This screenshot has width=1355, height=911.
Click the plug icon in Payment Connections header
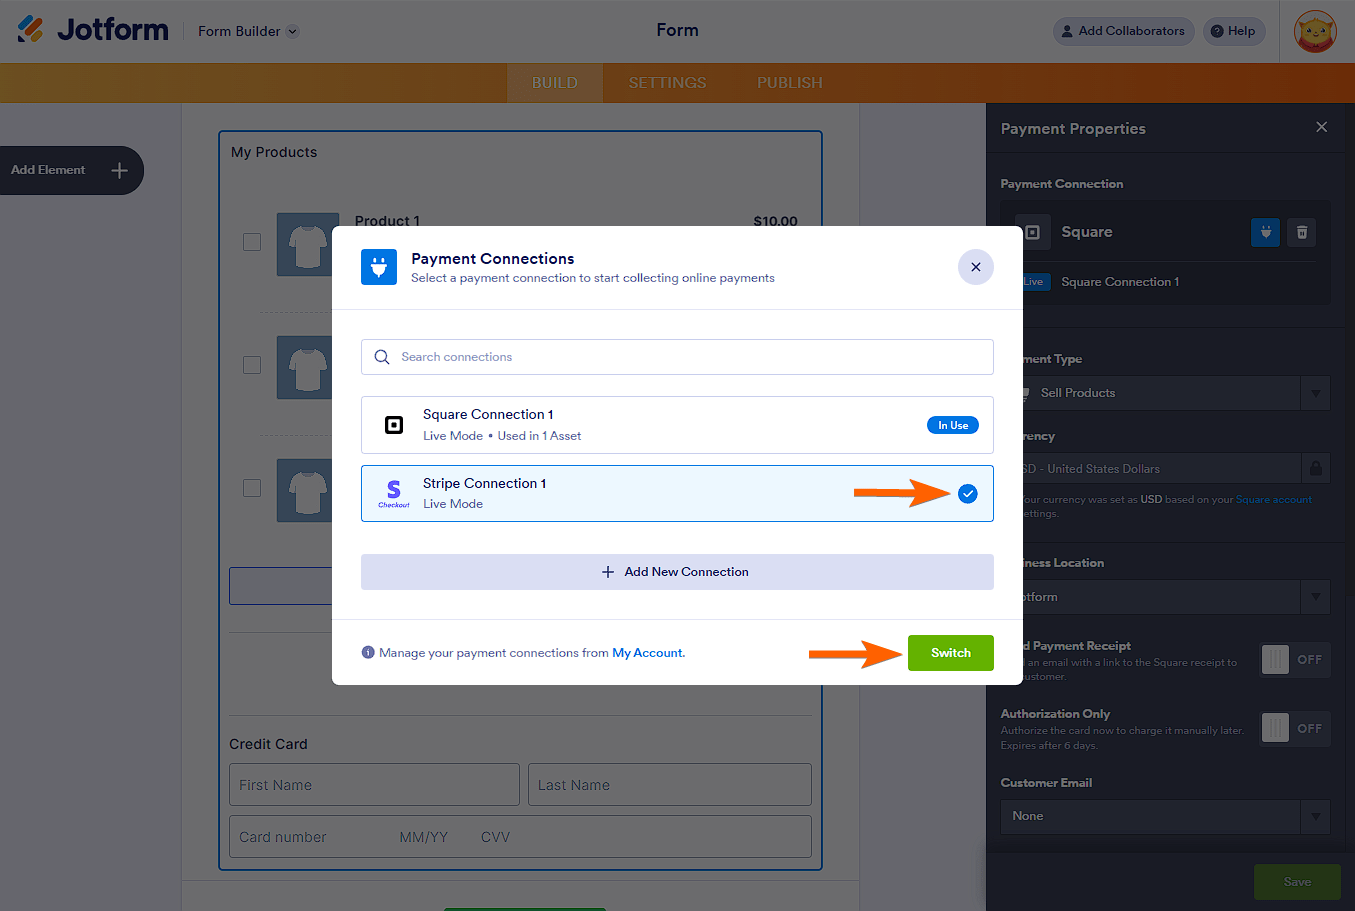point(379,267)
